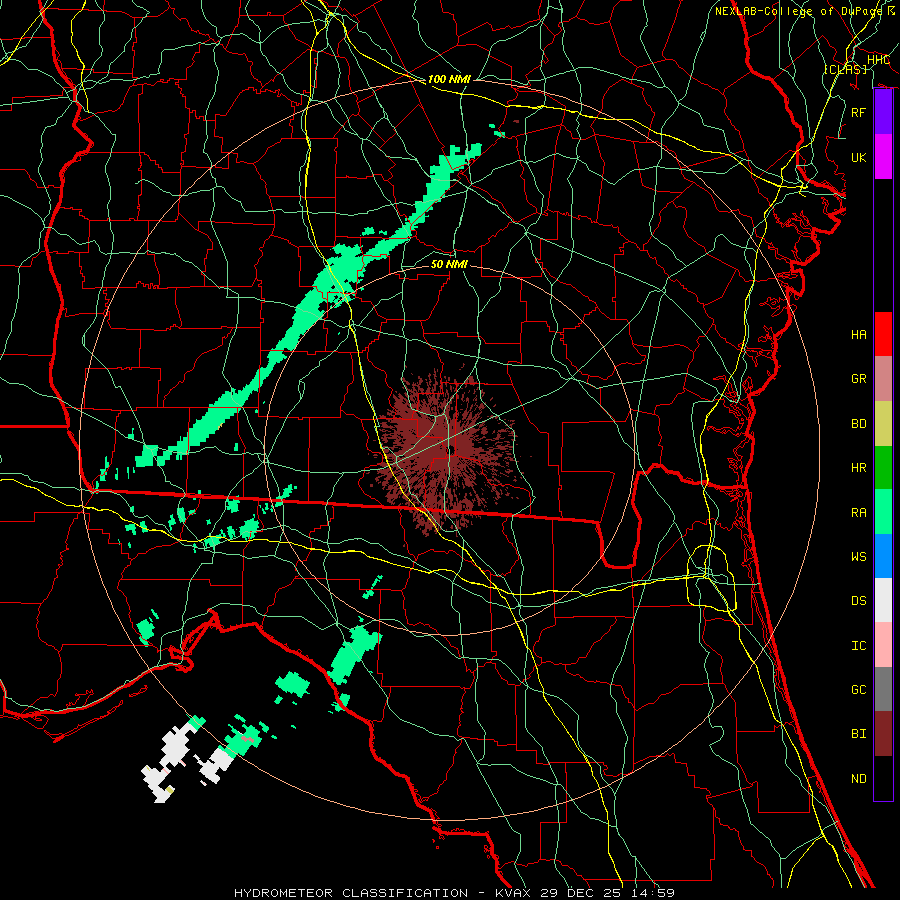Screen dimensions: 900x900
Task: Click the 50 NMI range ring label
Action: [x=449, y=264]
